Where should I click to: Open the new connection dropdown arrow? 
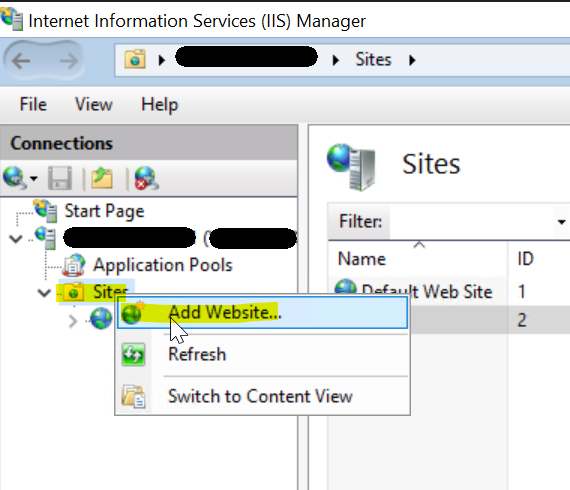33,178
